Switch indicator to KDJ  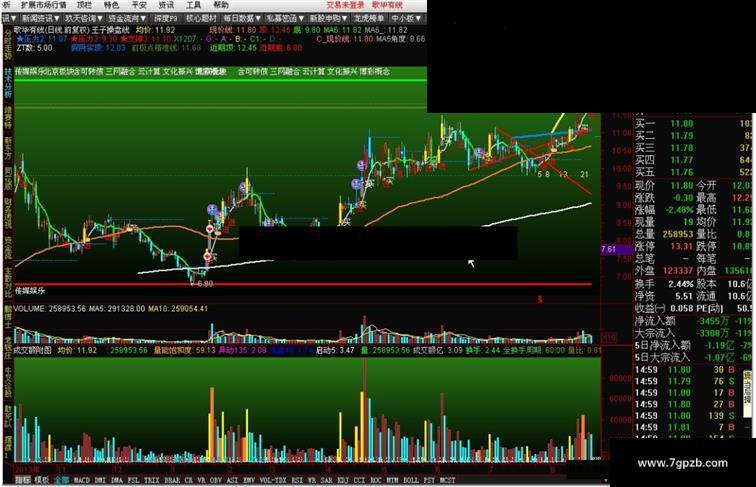pyautogui.click(x=343, y=480)
